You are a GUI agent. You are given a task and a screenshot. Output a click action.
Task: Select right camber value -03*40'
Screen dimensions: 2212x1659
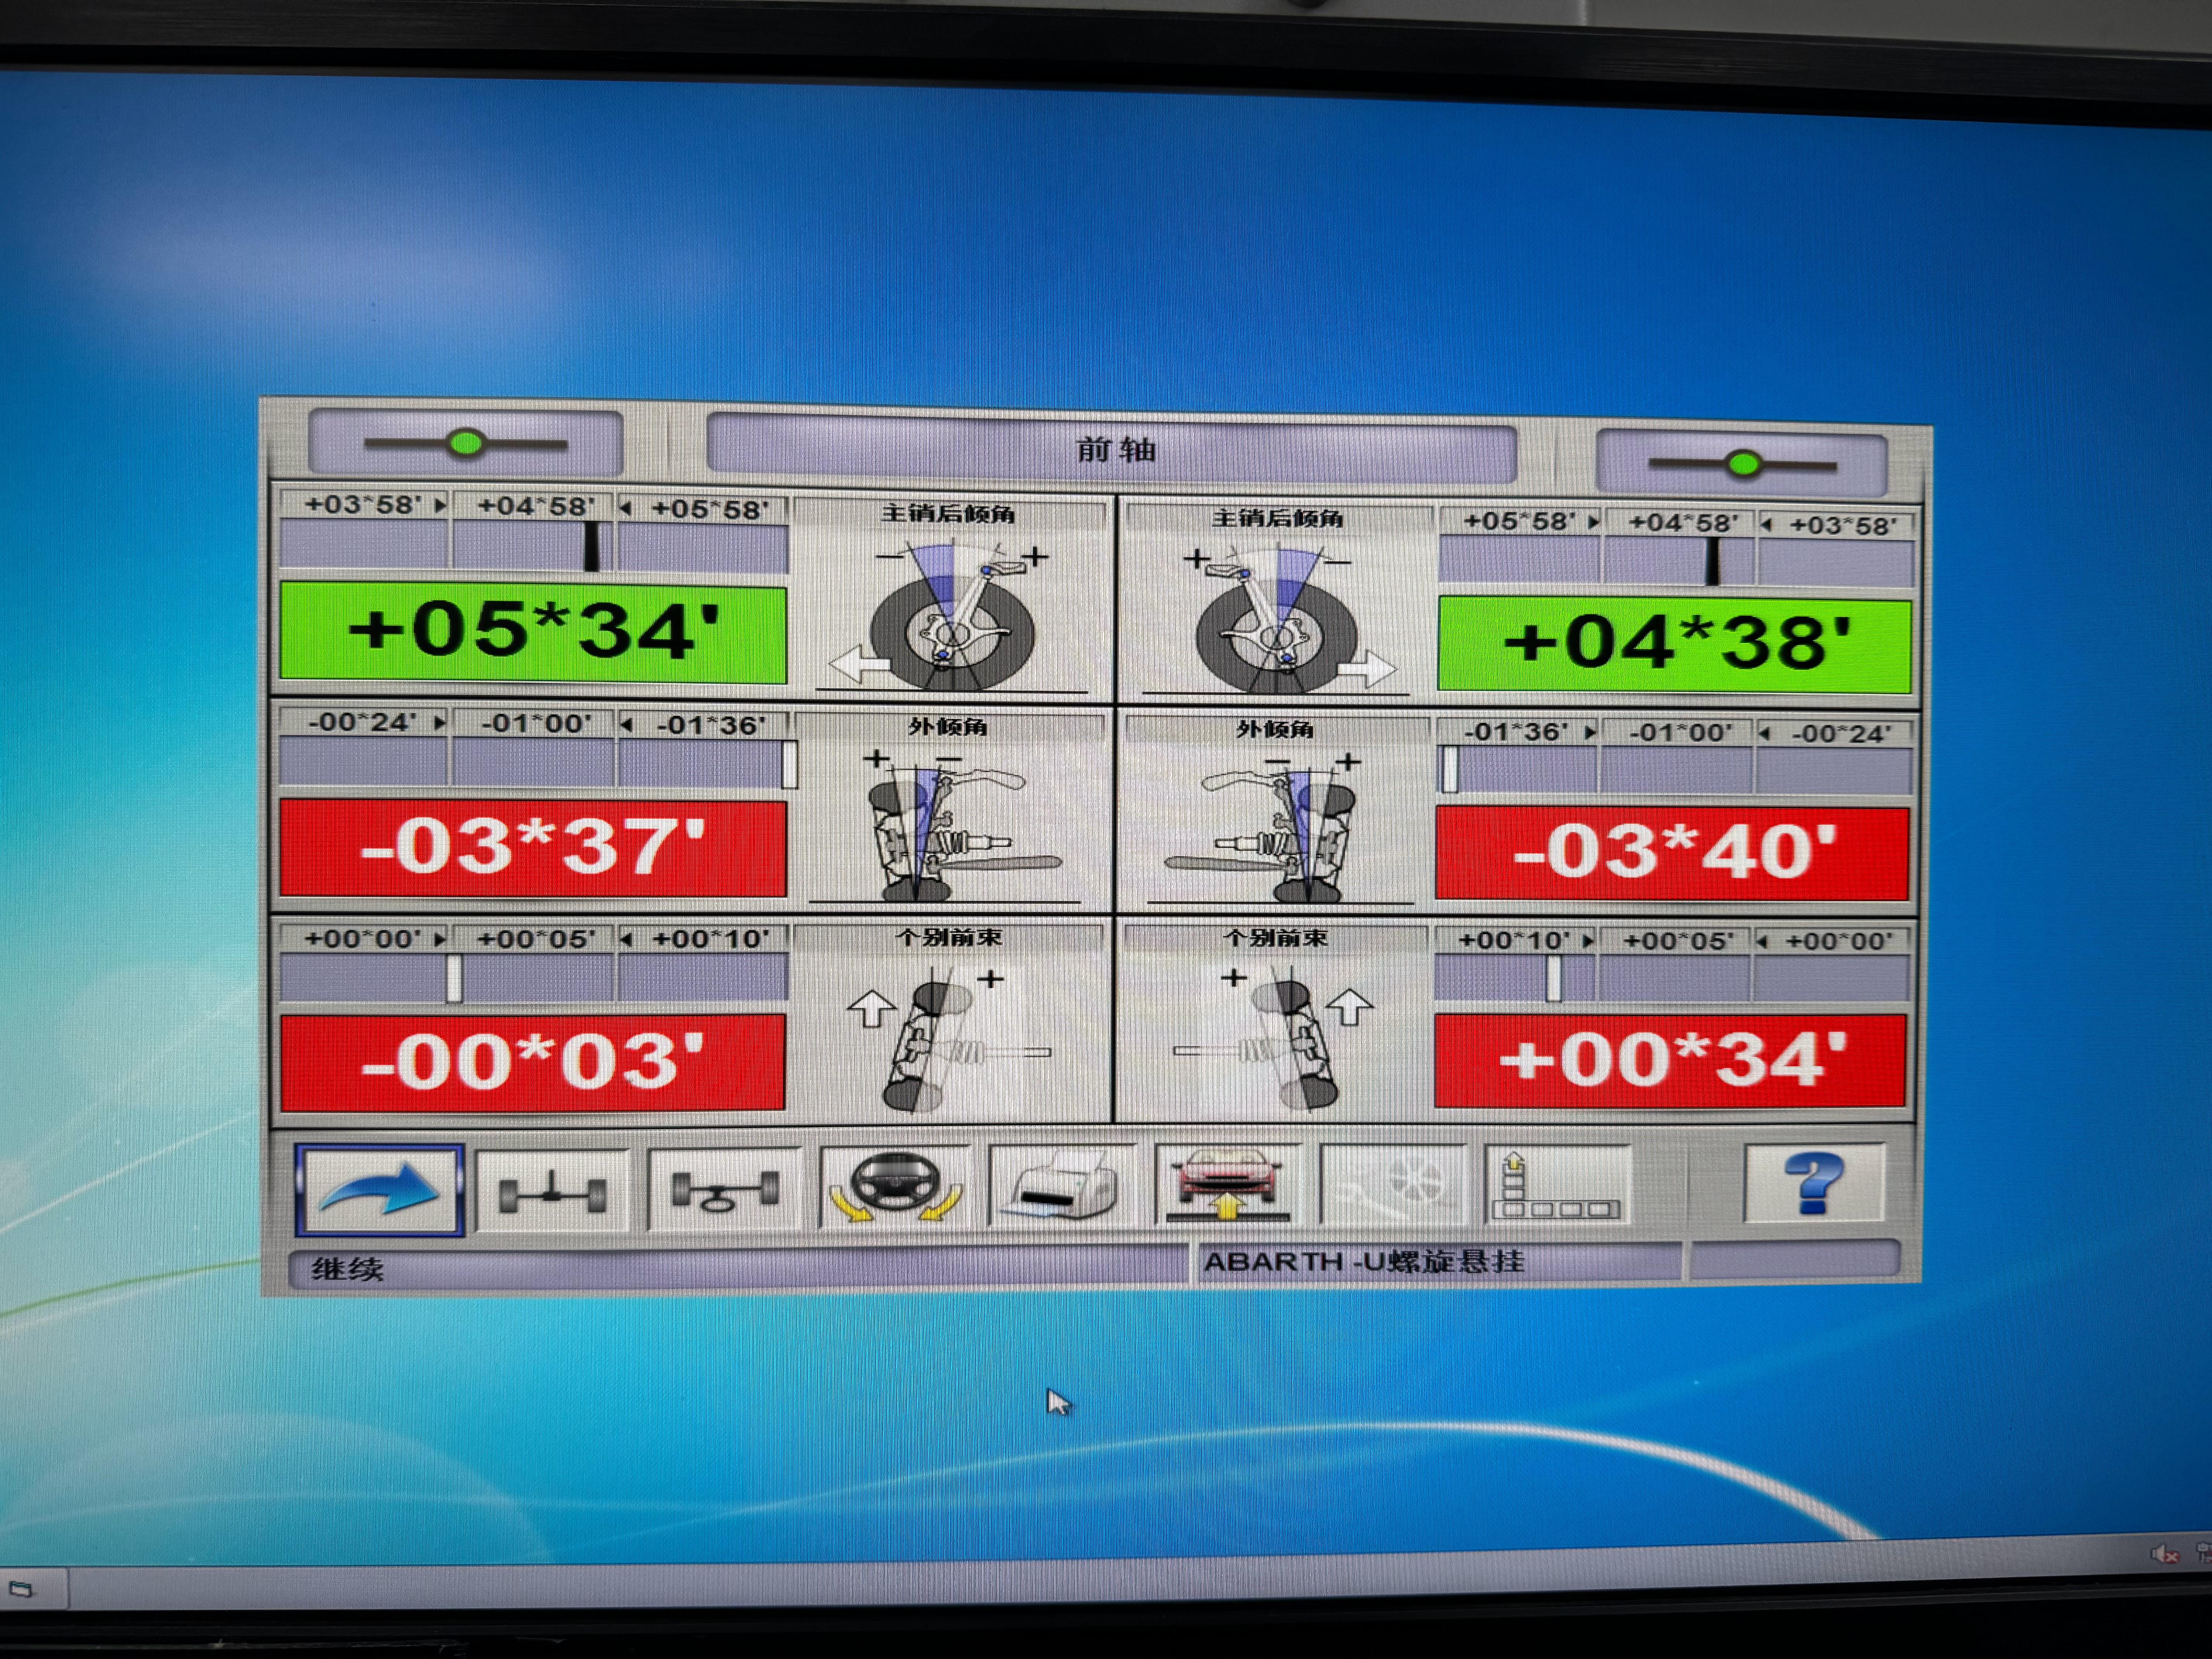click(x=1672, y=853)
